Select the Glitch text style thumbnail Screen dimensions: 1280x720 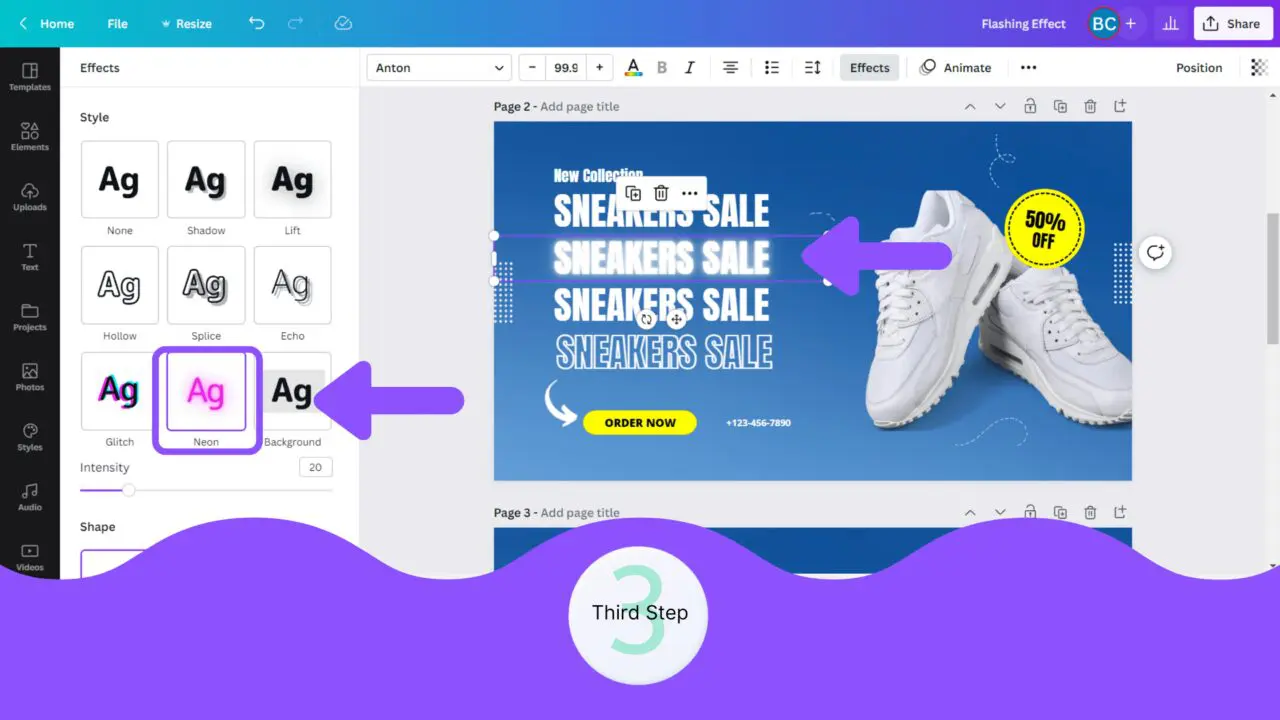pos(120,391)
